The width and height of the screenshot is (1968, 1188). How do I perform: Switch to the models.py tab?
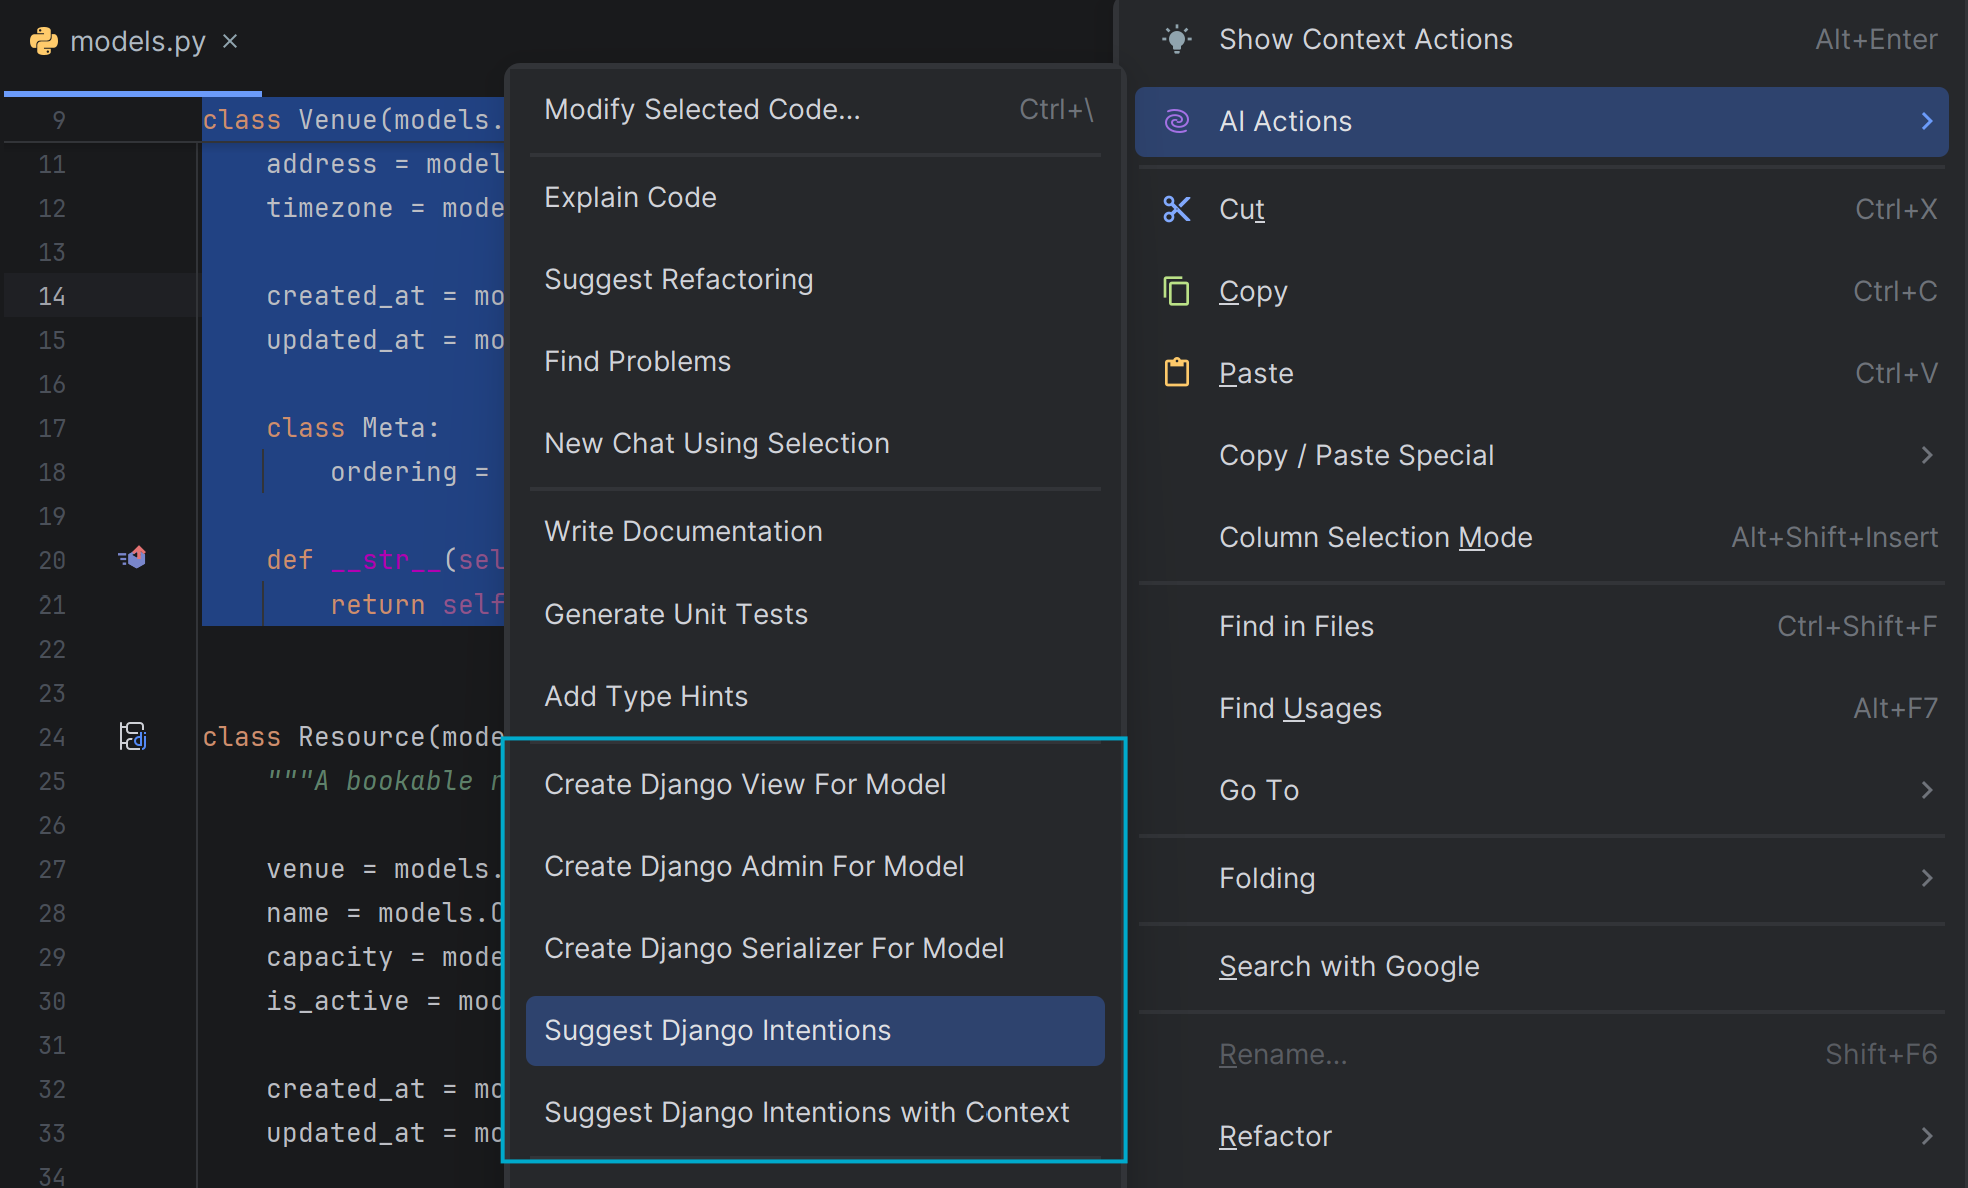[133, 41]
